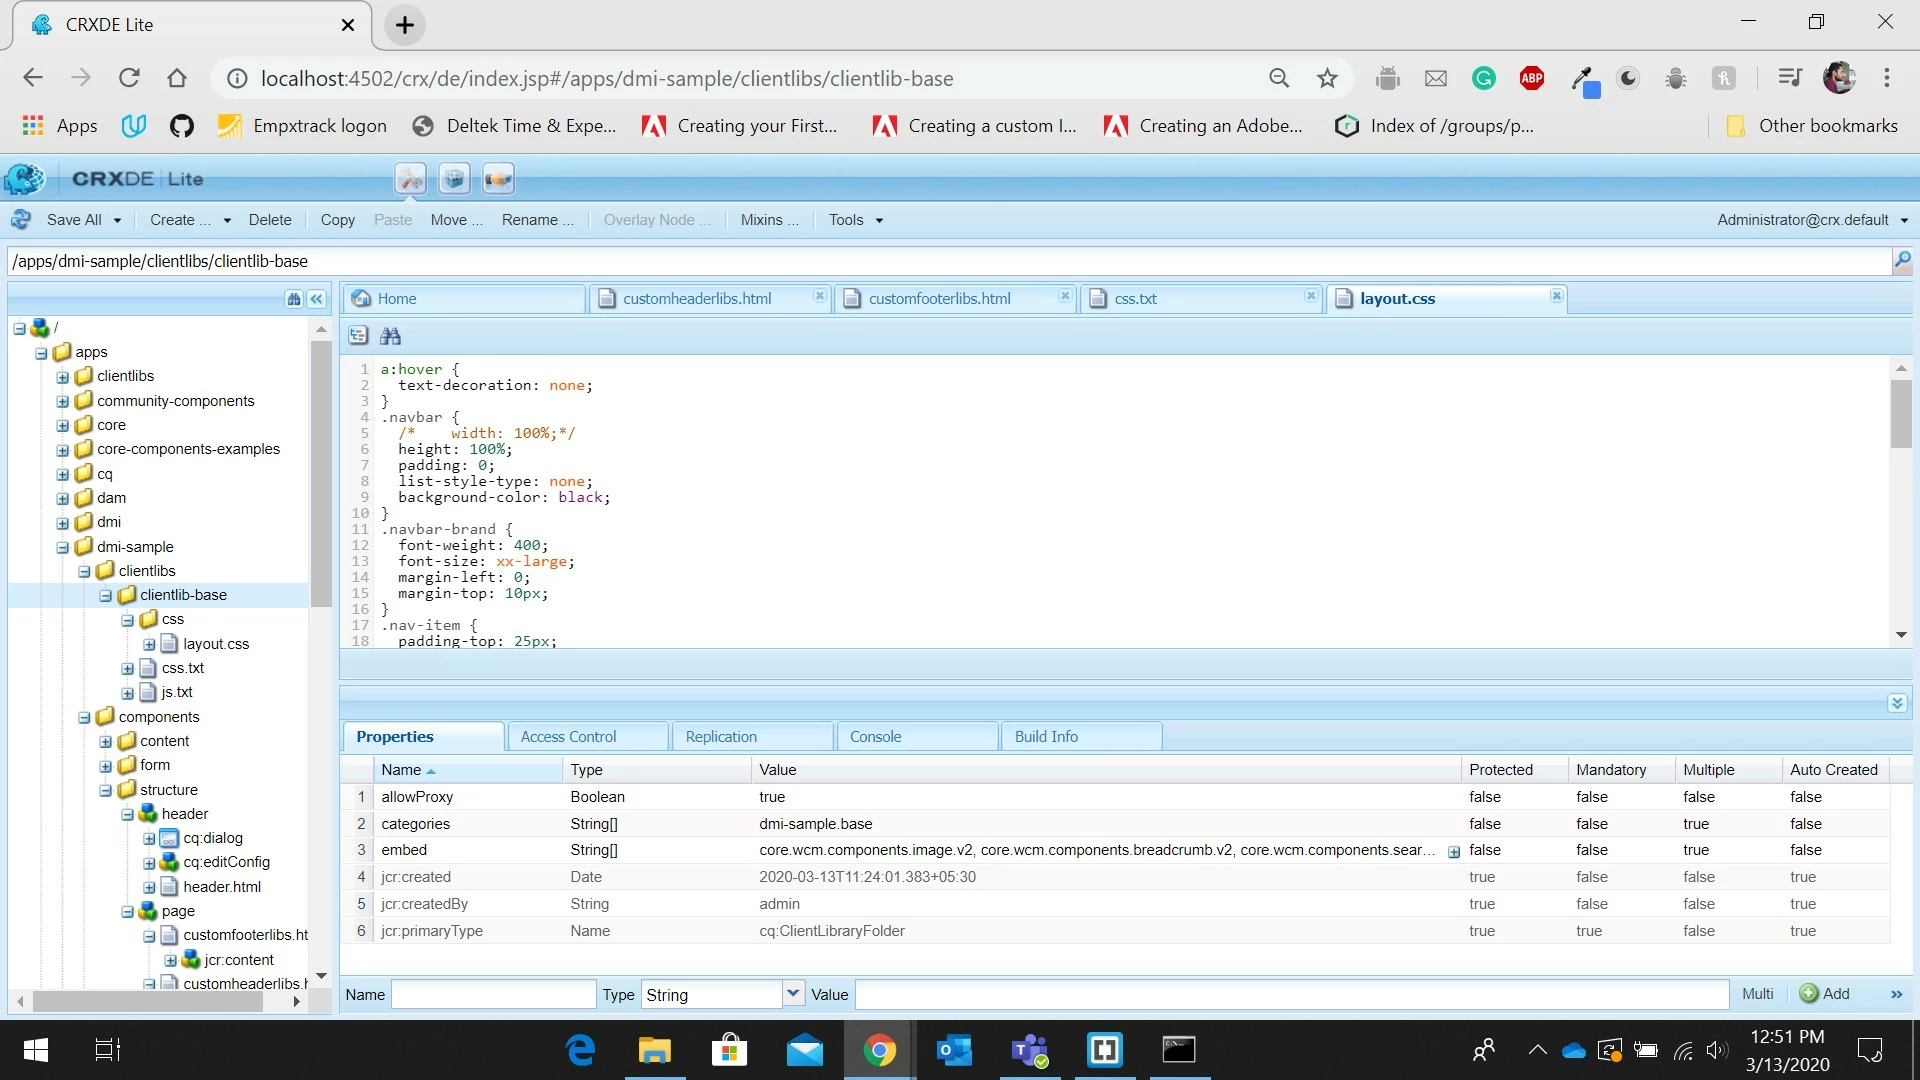Screen dimensions: 1920x1080
Task: Click the binoculars icon above node tree
Action: 293,299
